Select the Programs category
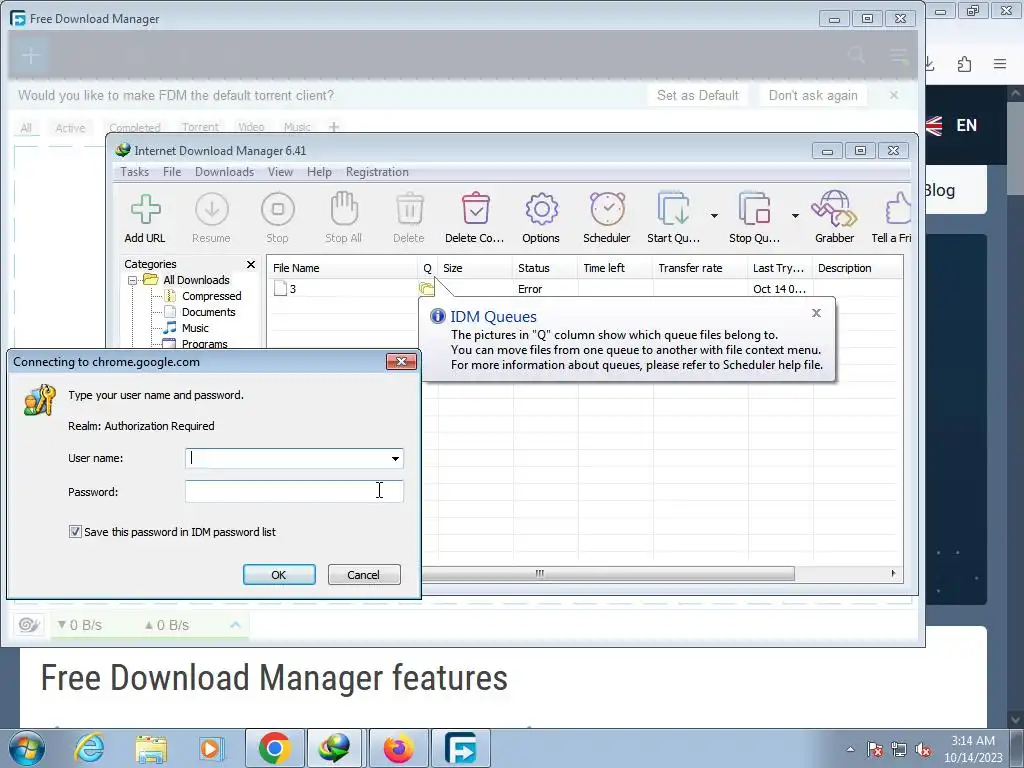Screen dimensions: 1024x768 [x=204, y=344]
